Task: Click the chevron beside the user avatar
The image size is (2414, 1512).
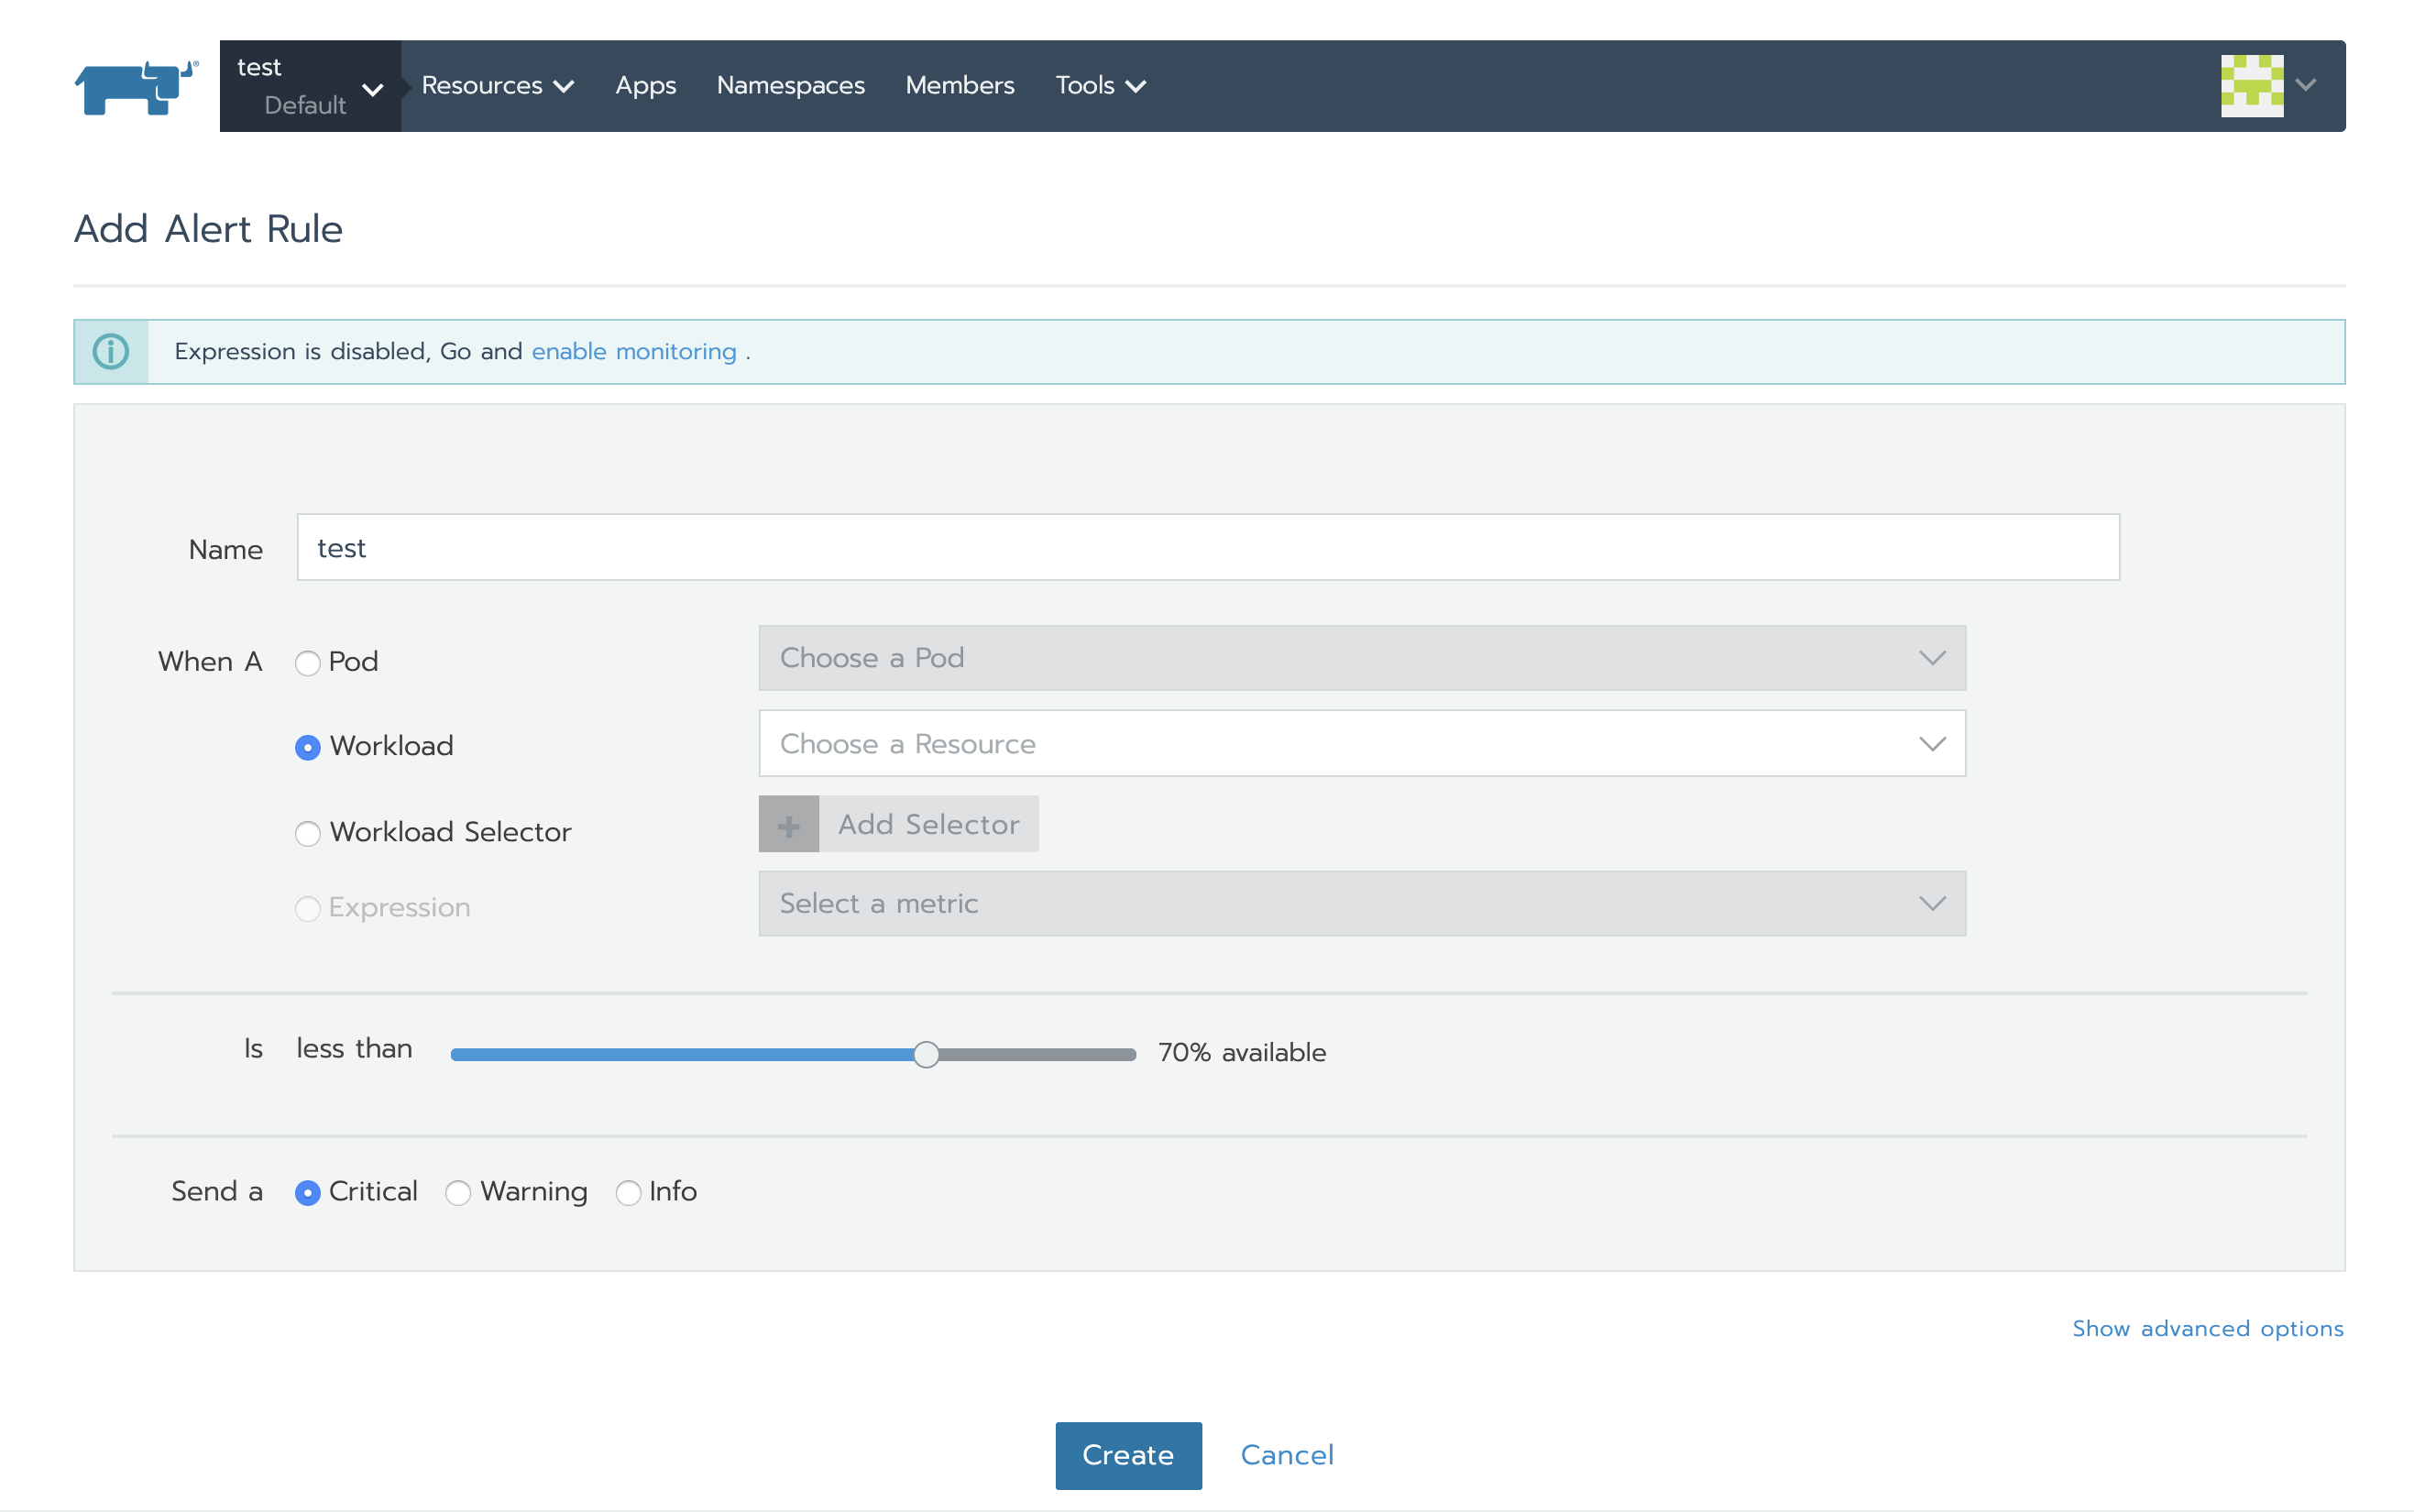Action: (x=2307, y=86)
